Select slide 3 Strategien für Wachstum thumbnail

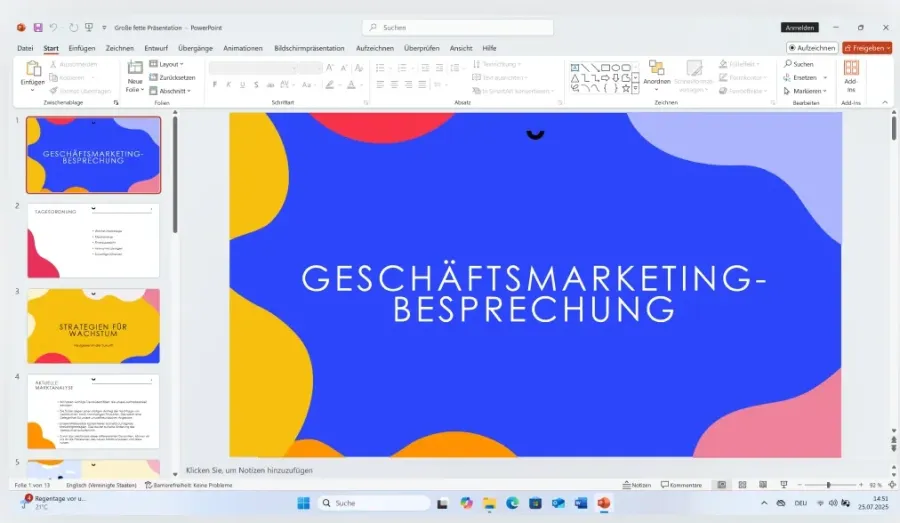[94, 326]
